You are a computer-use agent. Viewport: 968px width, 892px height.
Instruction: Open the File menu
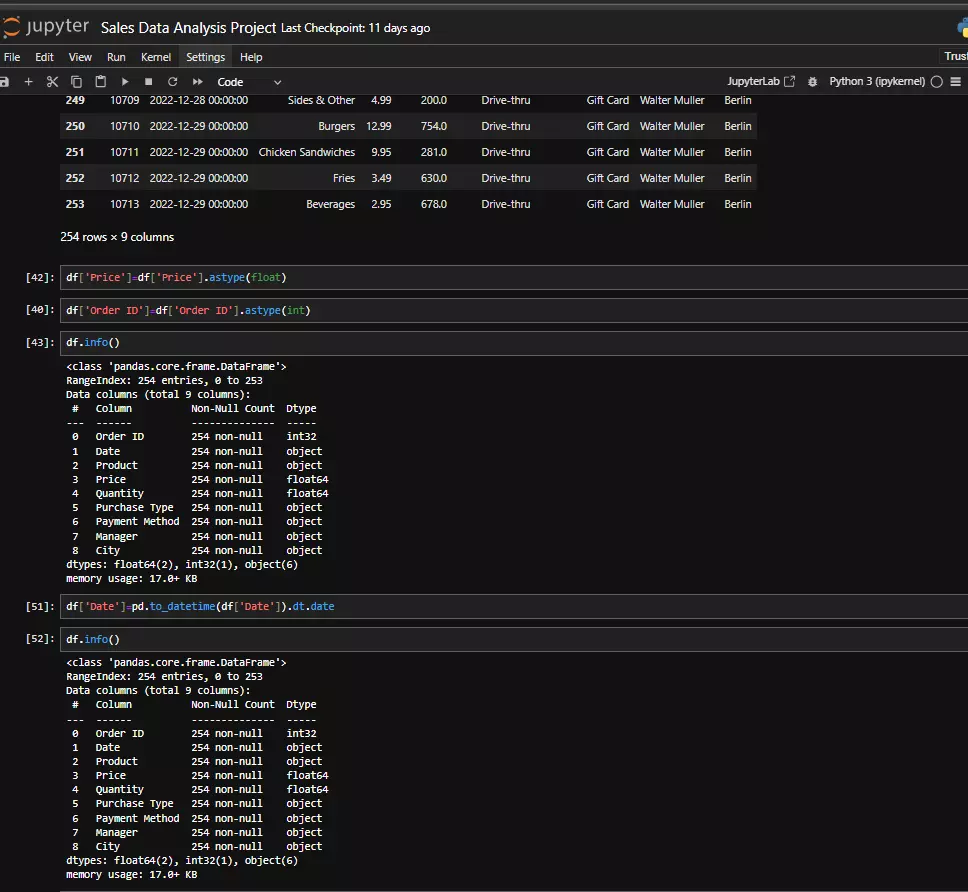coord(12,57)
